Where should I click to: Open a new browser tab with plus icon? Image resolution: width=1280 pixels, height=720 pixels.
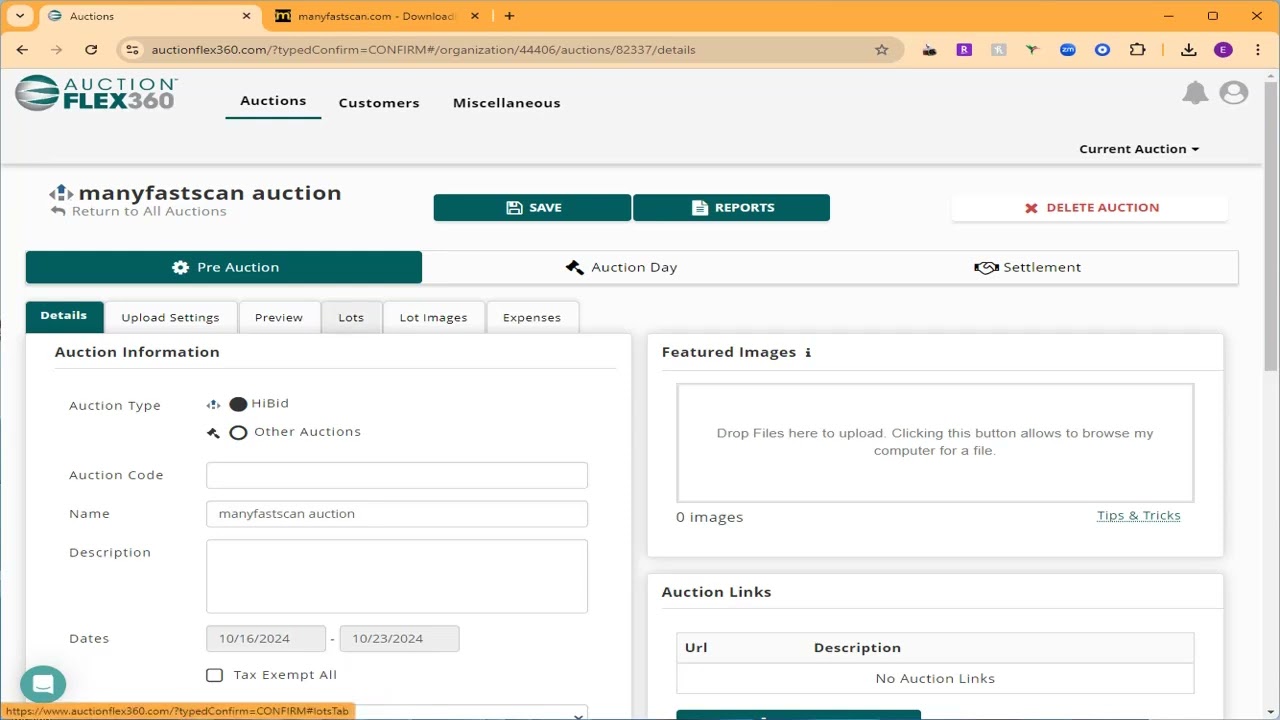[x=509, y=16]
